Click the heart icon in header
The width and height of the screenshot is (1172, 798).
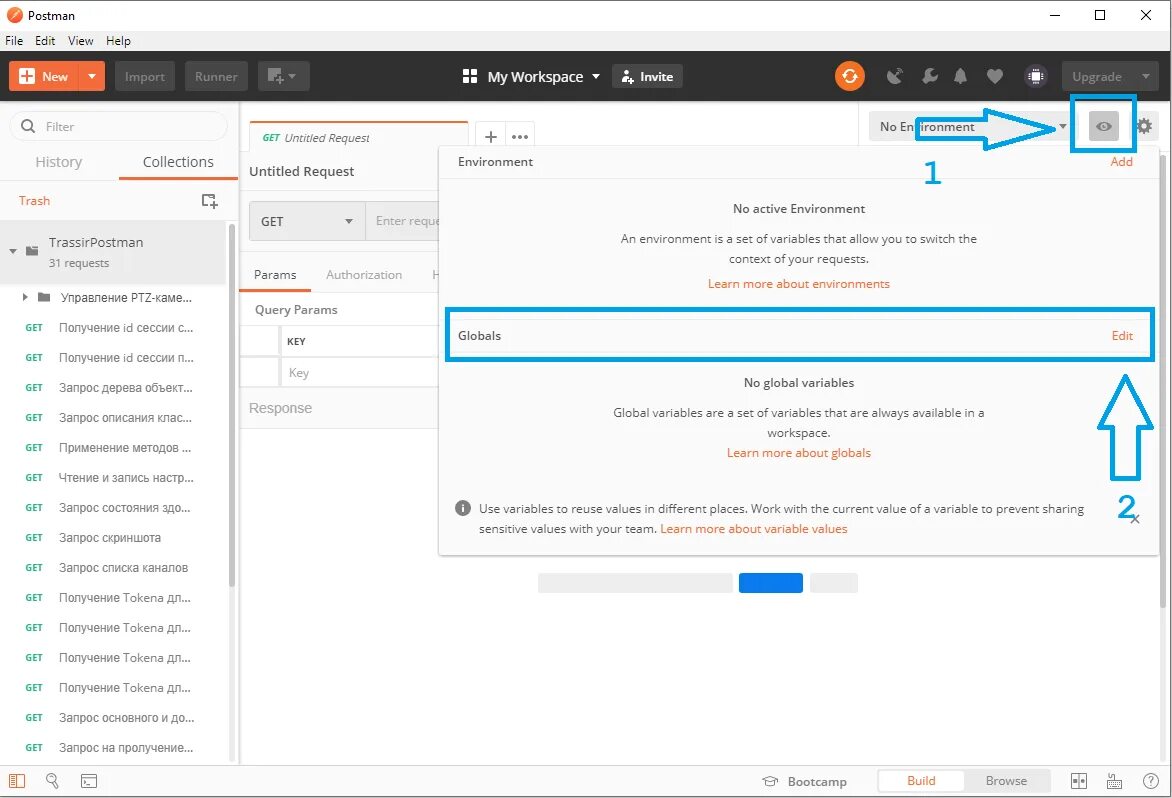click(994, 76)
